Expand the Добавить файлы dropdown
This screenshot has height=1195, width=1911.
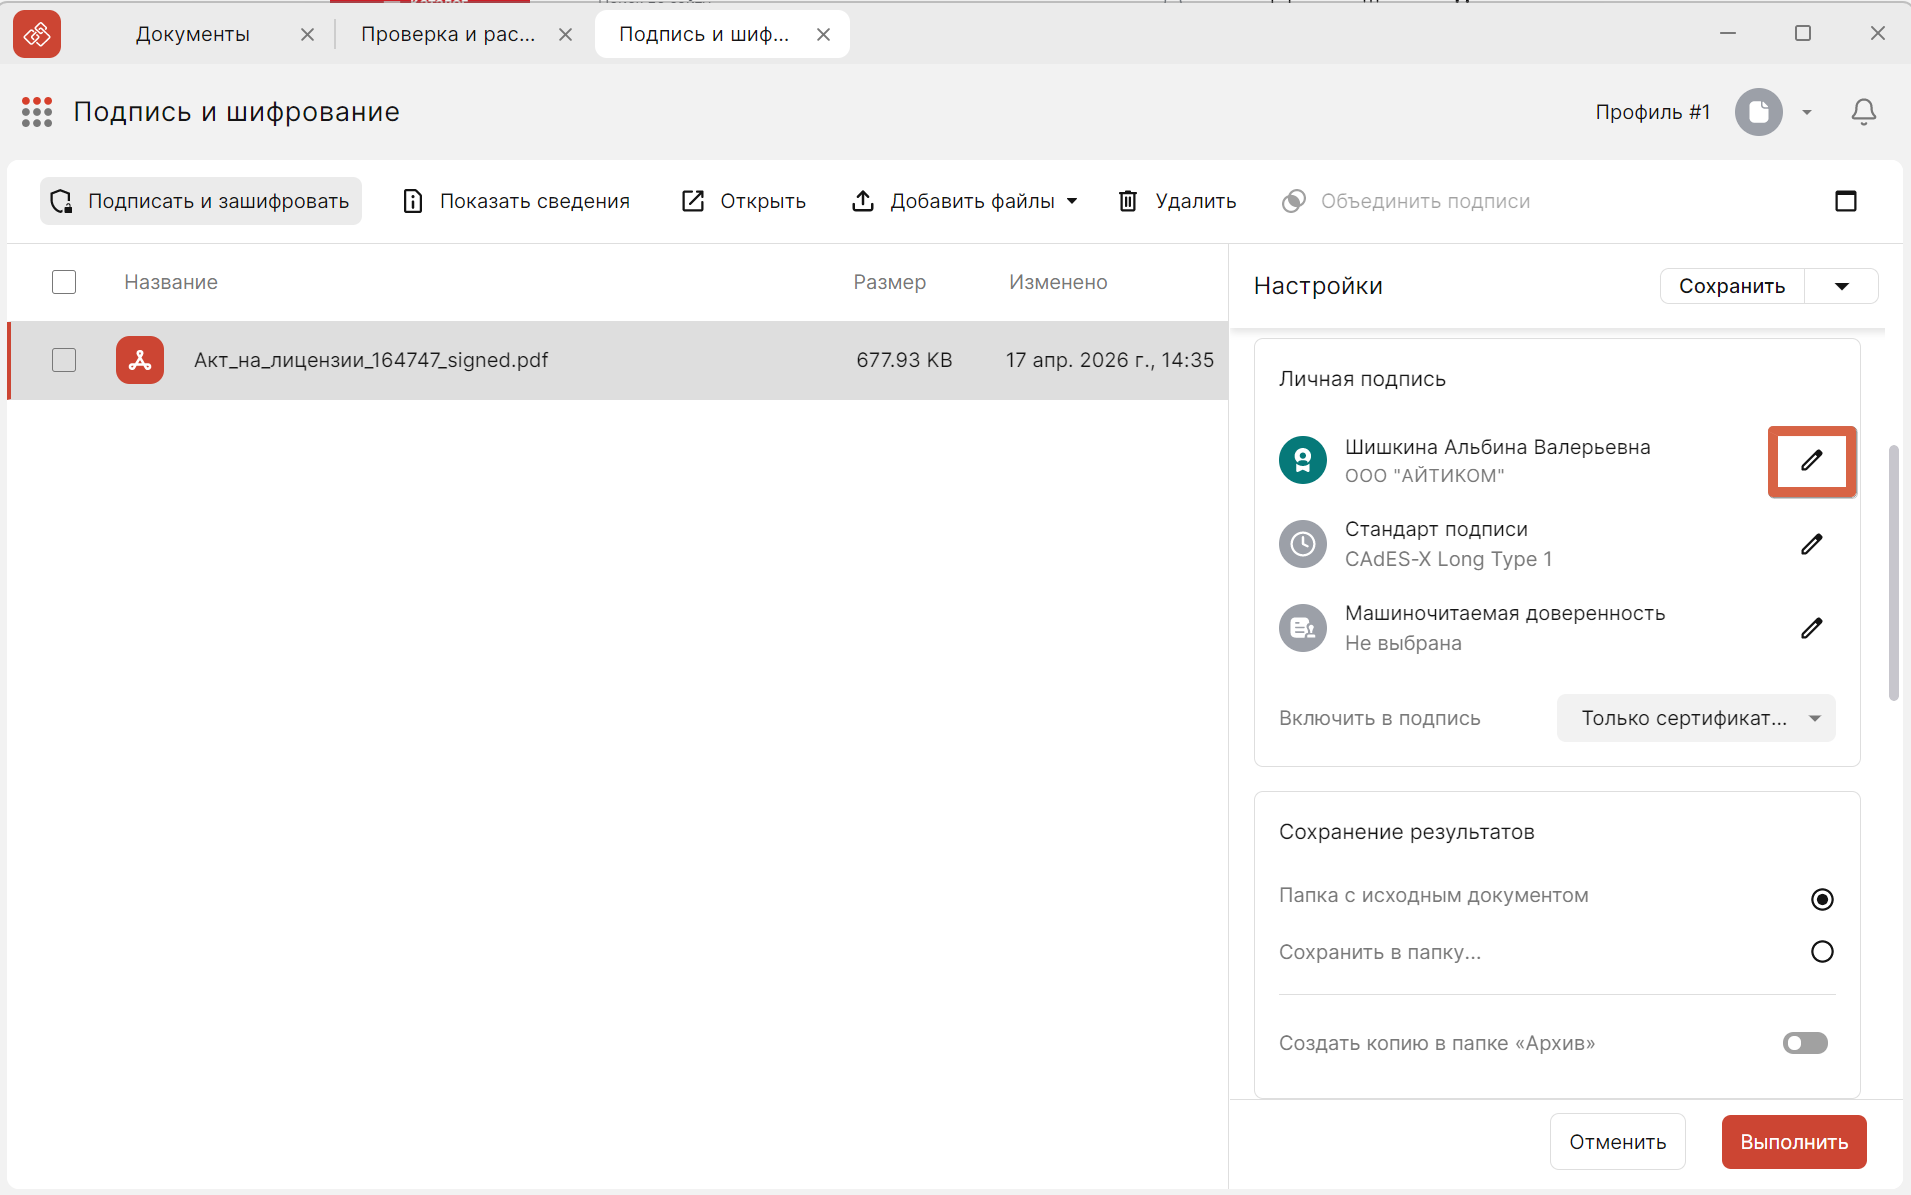pyautogui.click(x=1072, y=201)
